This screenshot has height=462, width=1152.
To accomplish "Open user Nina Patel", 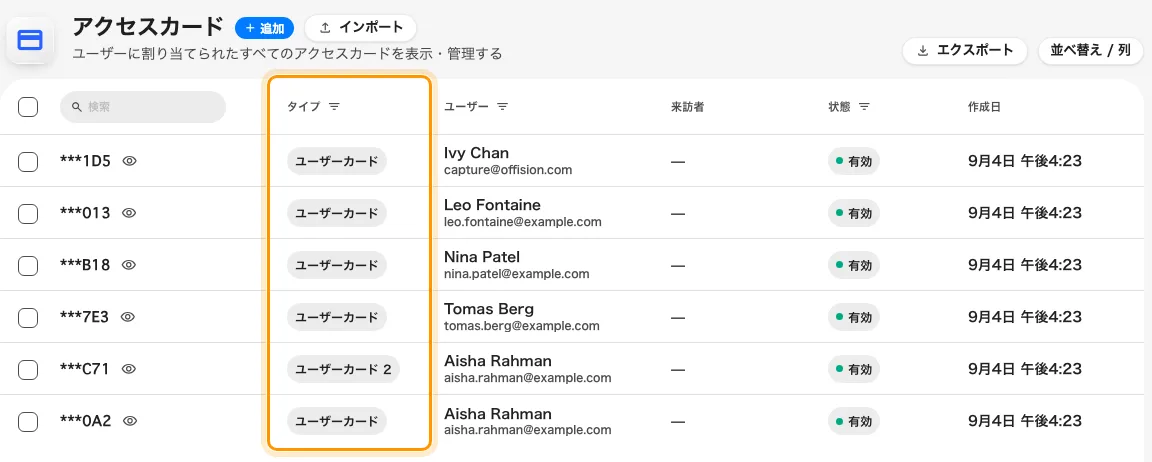I will [x=482, y=257].
